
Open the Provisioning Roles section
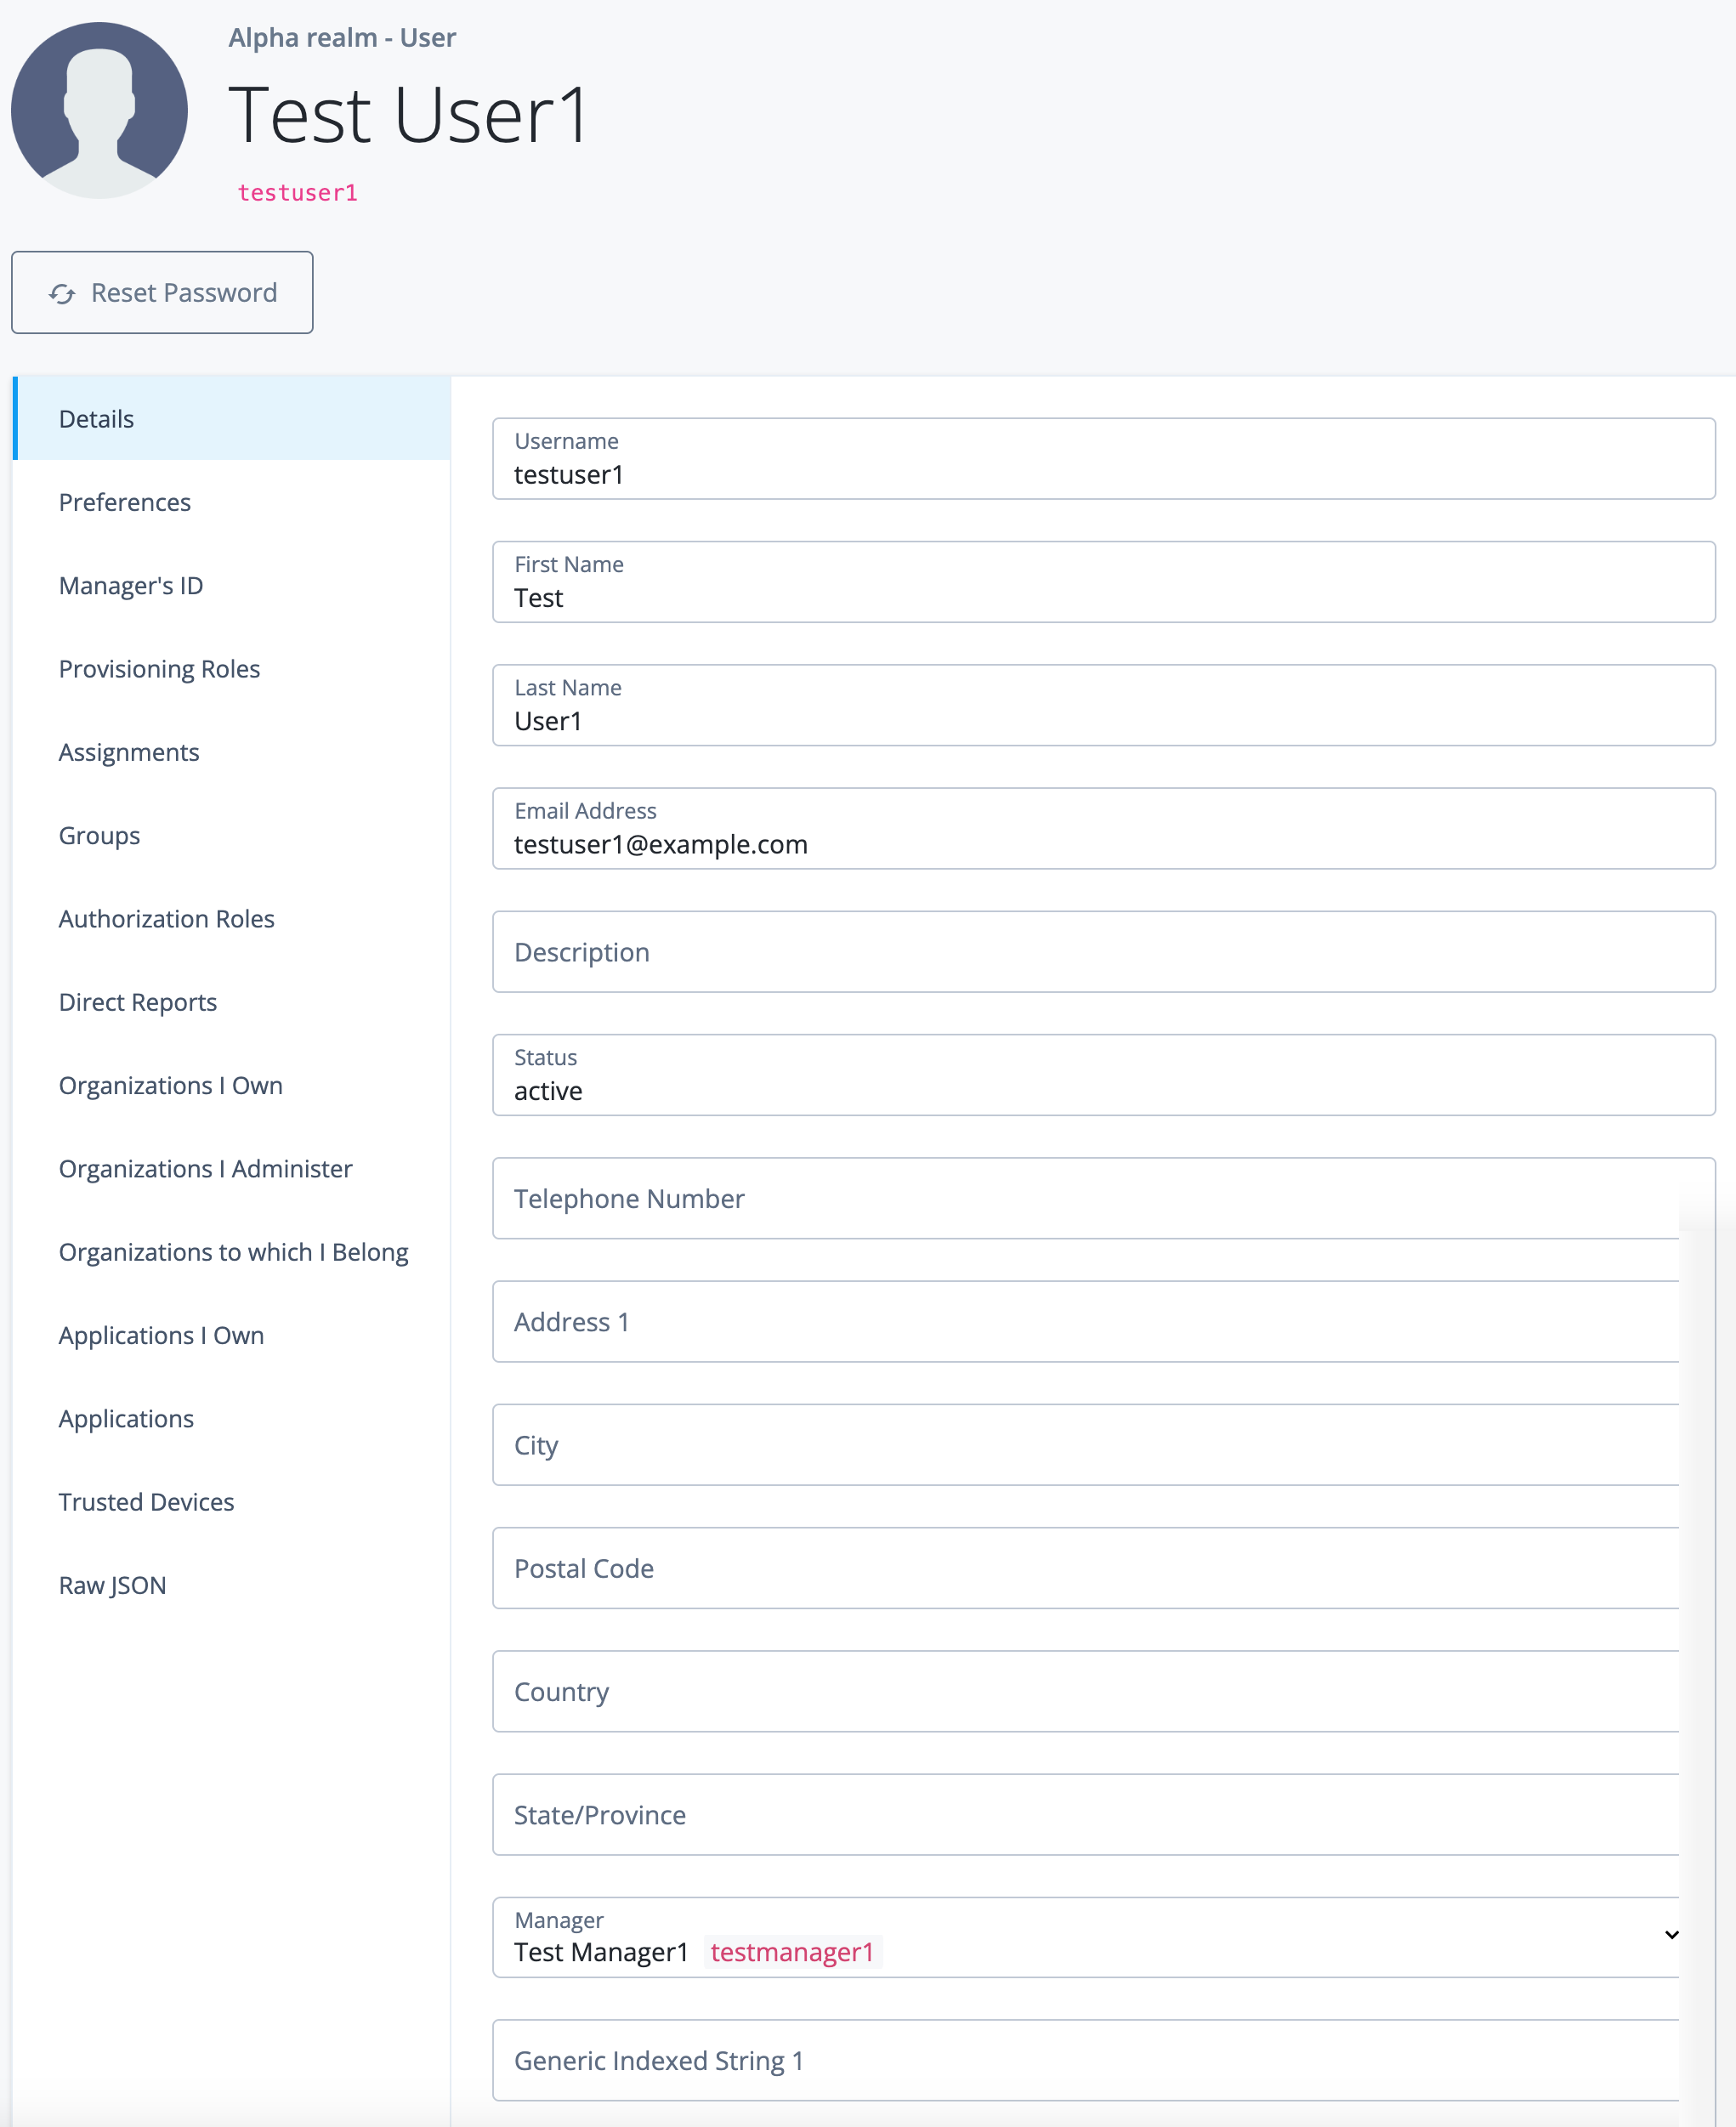pyautogui.click(x=159, y=668)
